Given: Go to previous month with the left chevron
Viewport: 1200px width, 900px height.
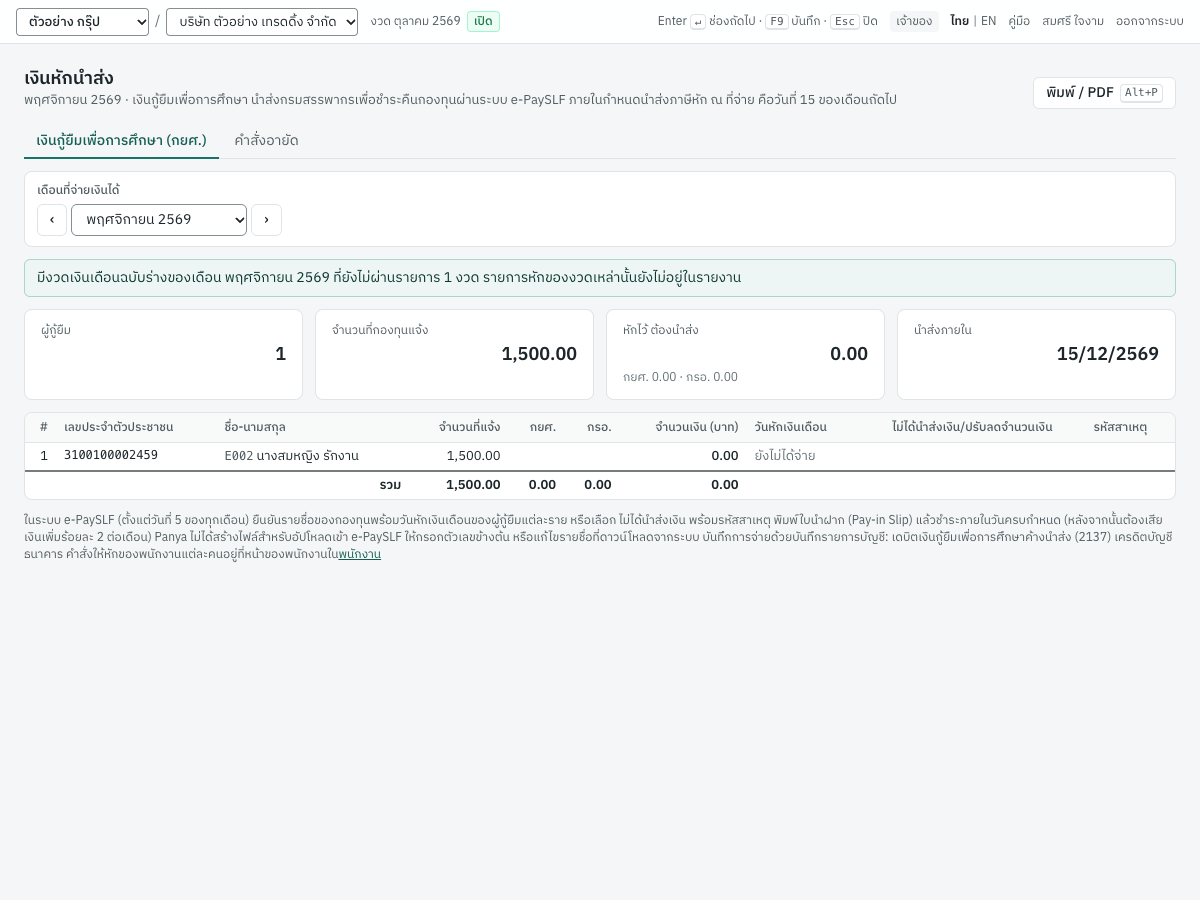Looking at the screenshot, I should click(52, 220).
